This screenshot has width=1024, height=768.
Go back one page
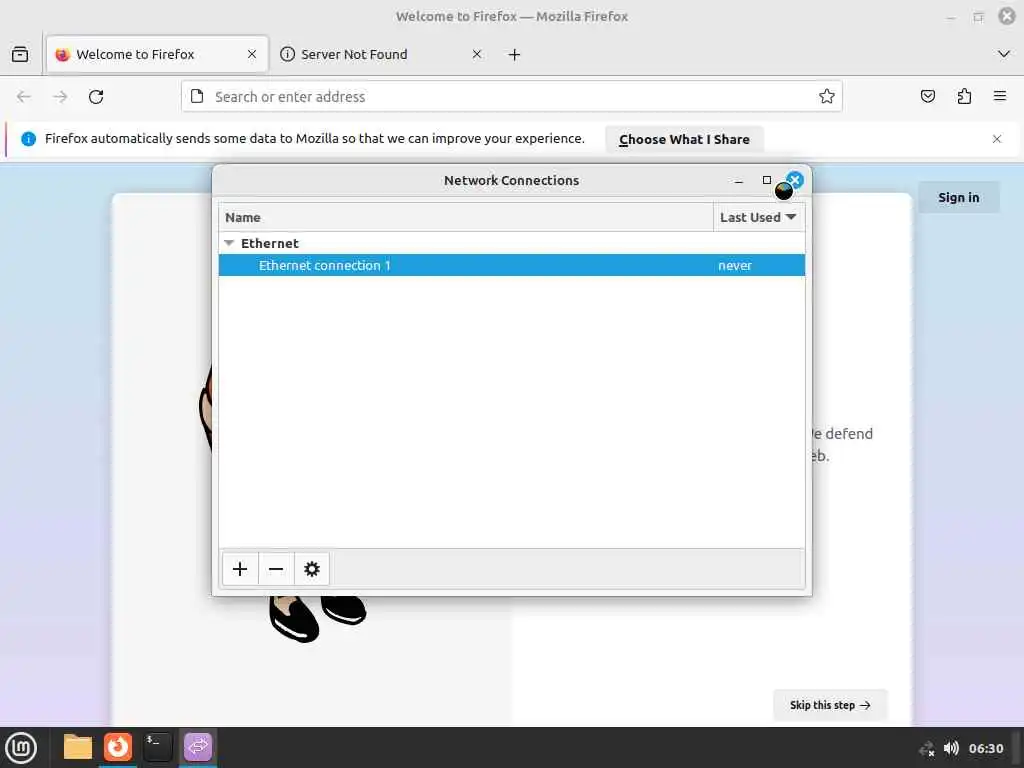(x=24, y=97)
